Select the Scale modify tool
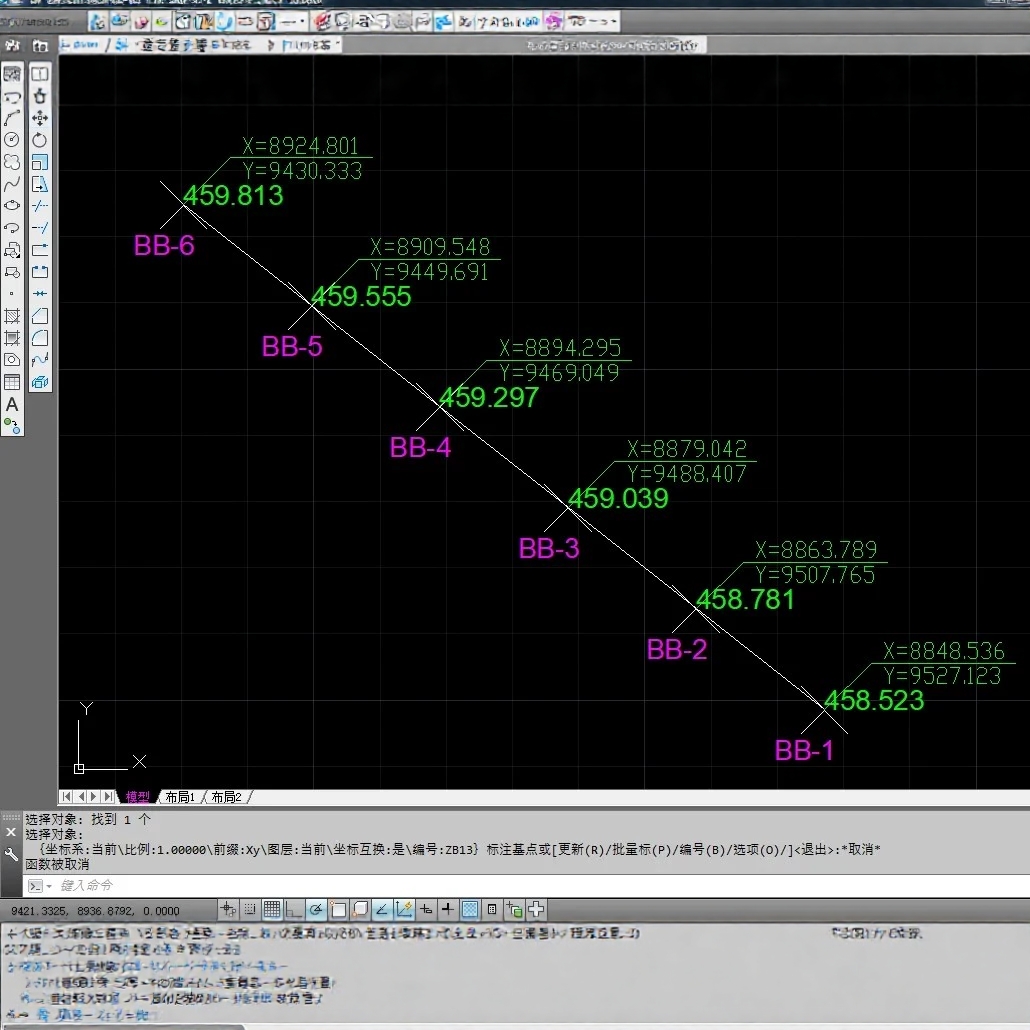The width and height of the screenshot is (1030, 1030). [40, 162]
